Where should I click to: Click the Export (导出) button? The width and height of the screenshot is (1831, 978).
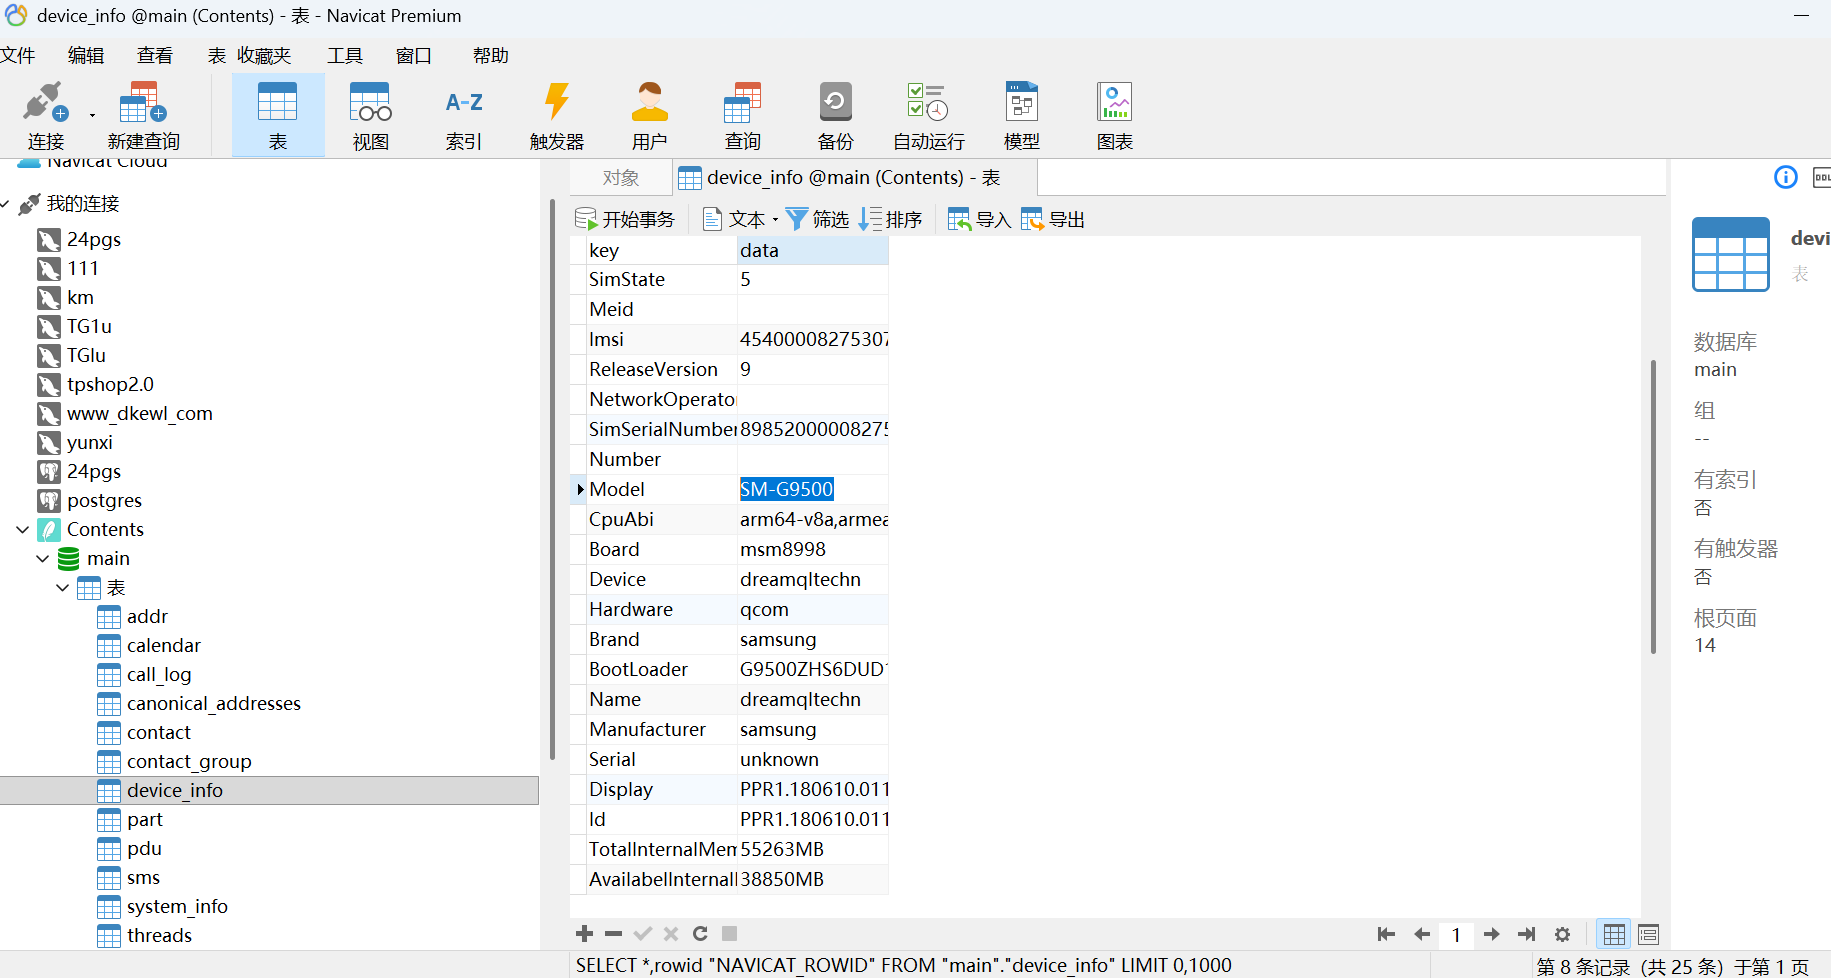pyautogui.click(x=1053, y=219)
